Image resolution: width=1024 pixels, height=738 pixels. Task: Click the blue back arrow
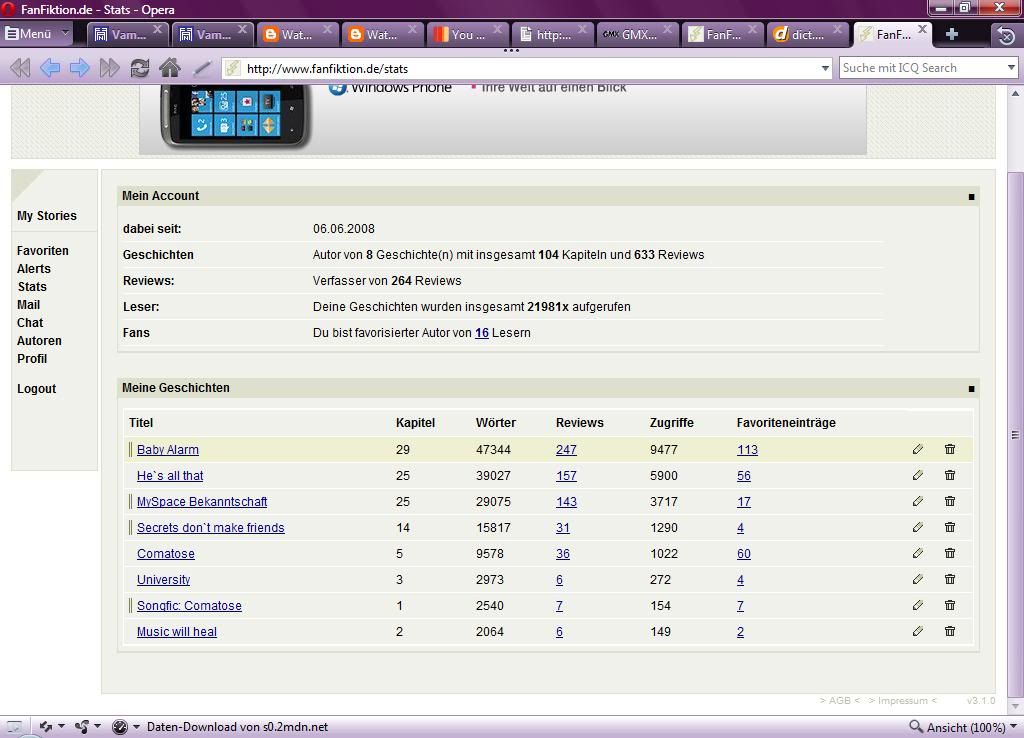coord(49,68)
